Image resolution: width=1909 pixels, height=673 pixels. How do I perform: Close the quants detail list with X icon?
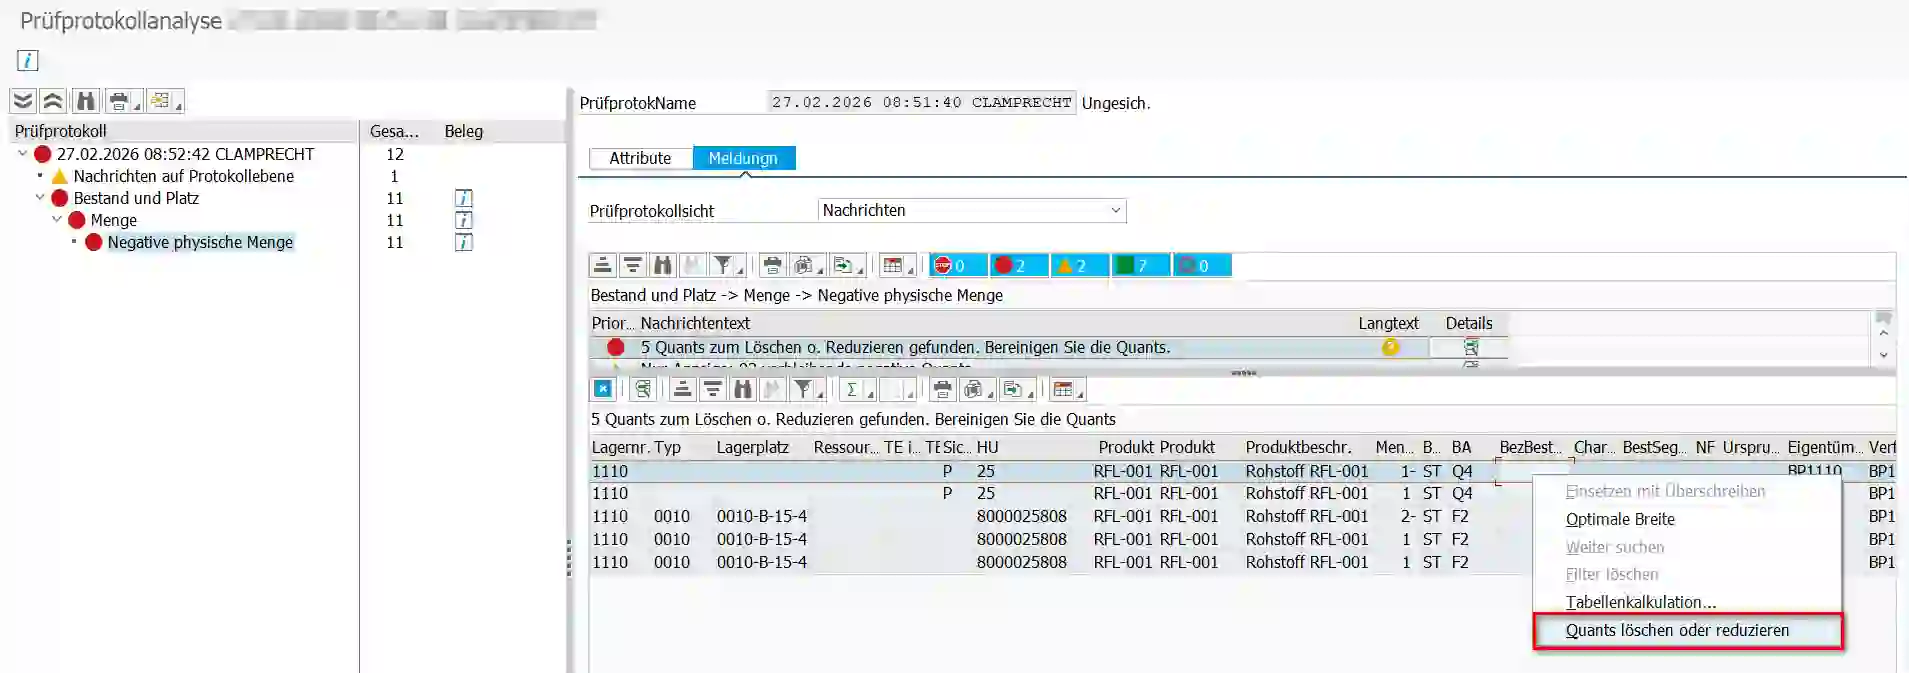(x=603, y=390)
